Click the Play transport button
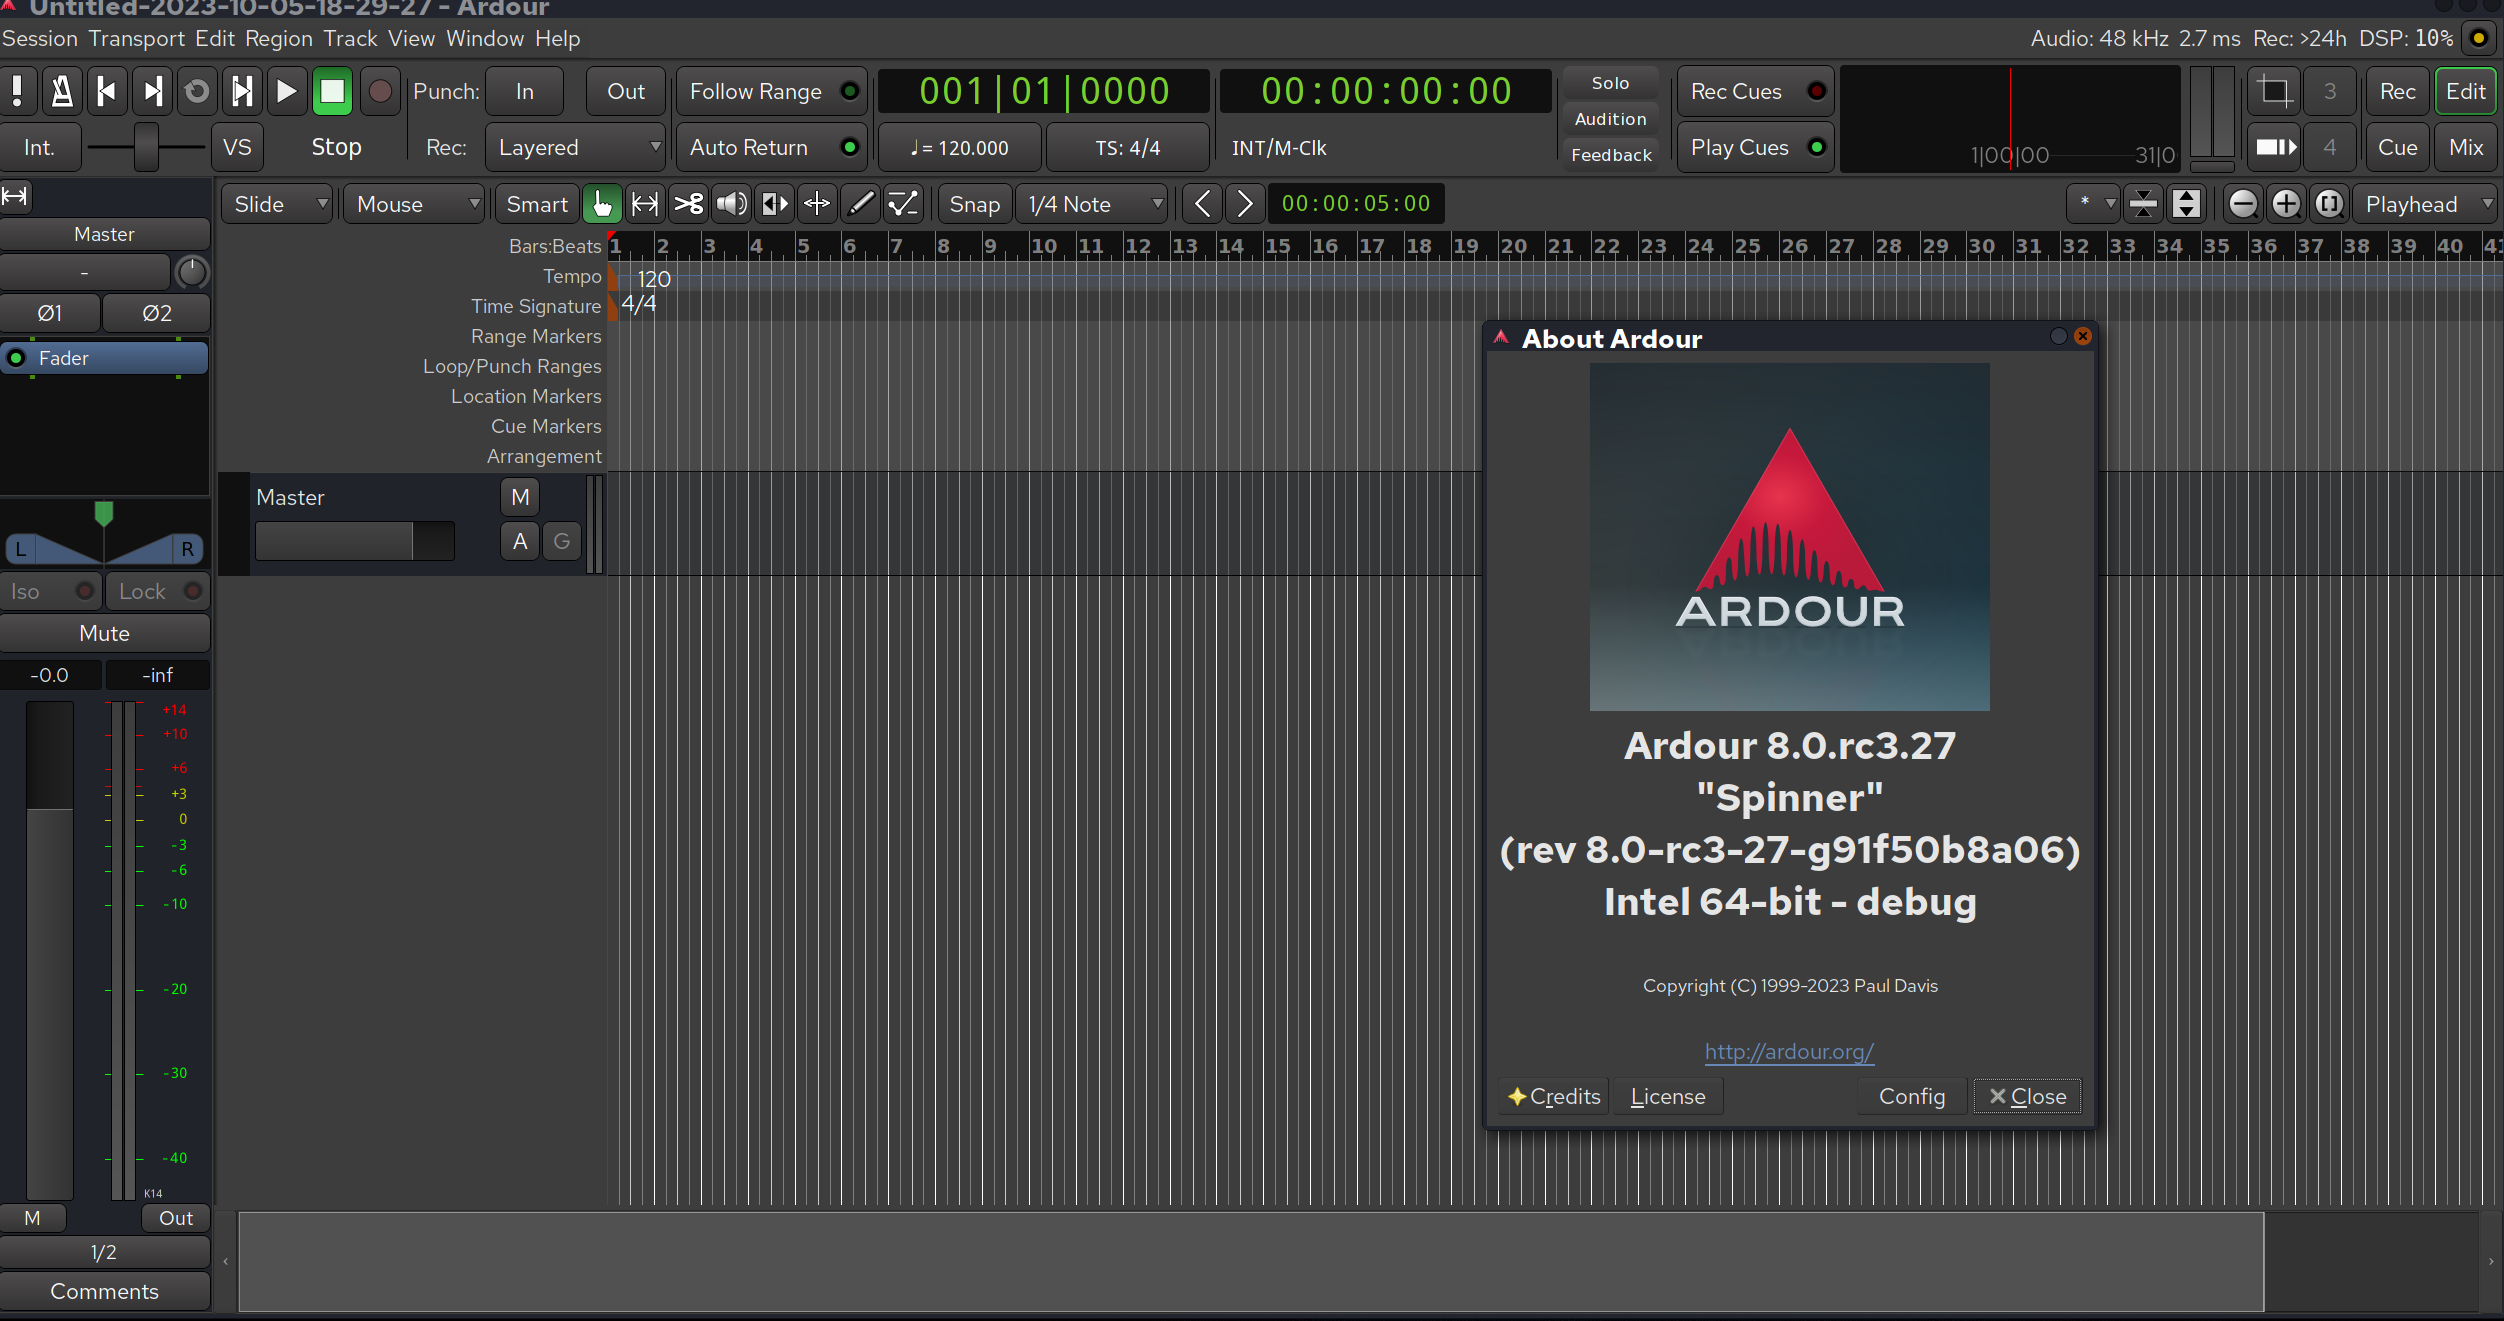This screenshot has height=1321, width=2504. point(286,92)
